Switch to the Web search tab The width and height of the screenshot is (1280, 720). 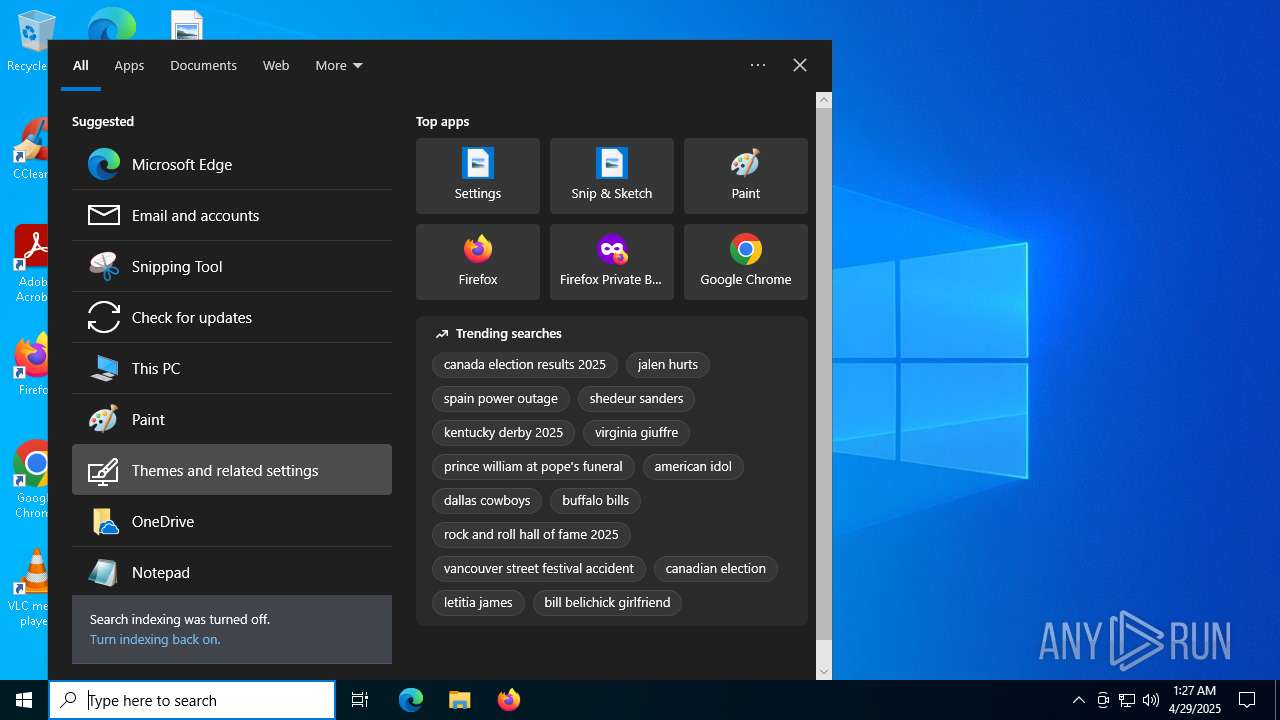276,65
